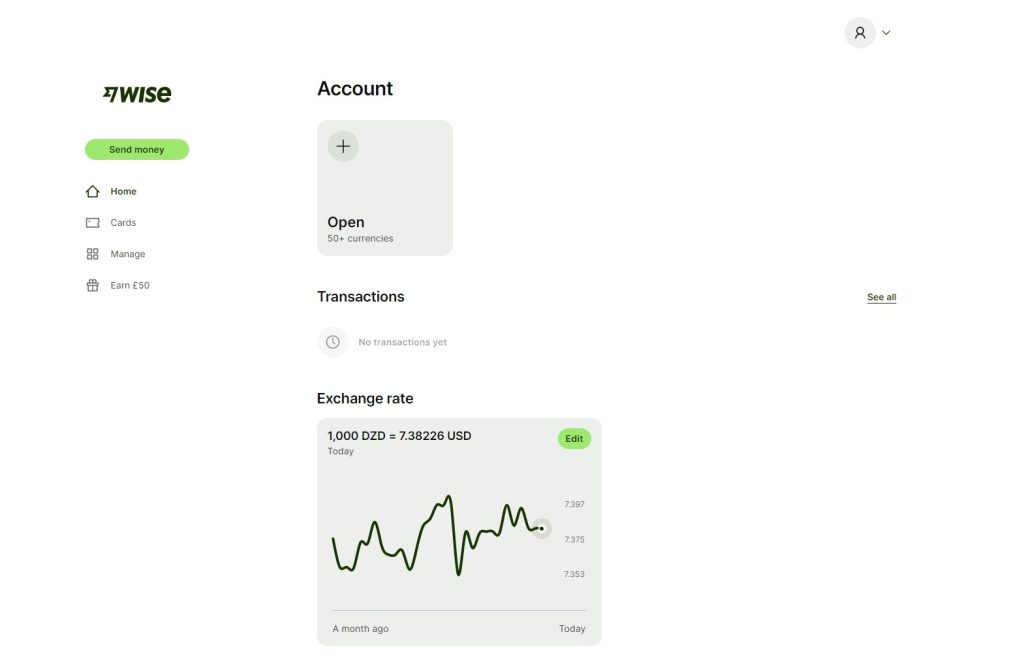The height and width of the screenshot is (656, 1024).
Task: Click the 1,000 DZD rate heading
Action: tap(399, 436)
